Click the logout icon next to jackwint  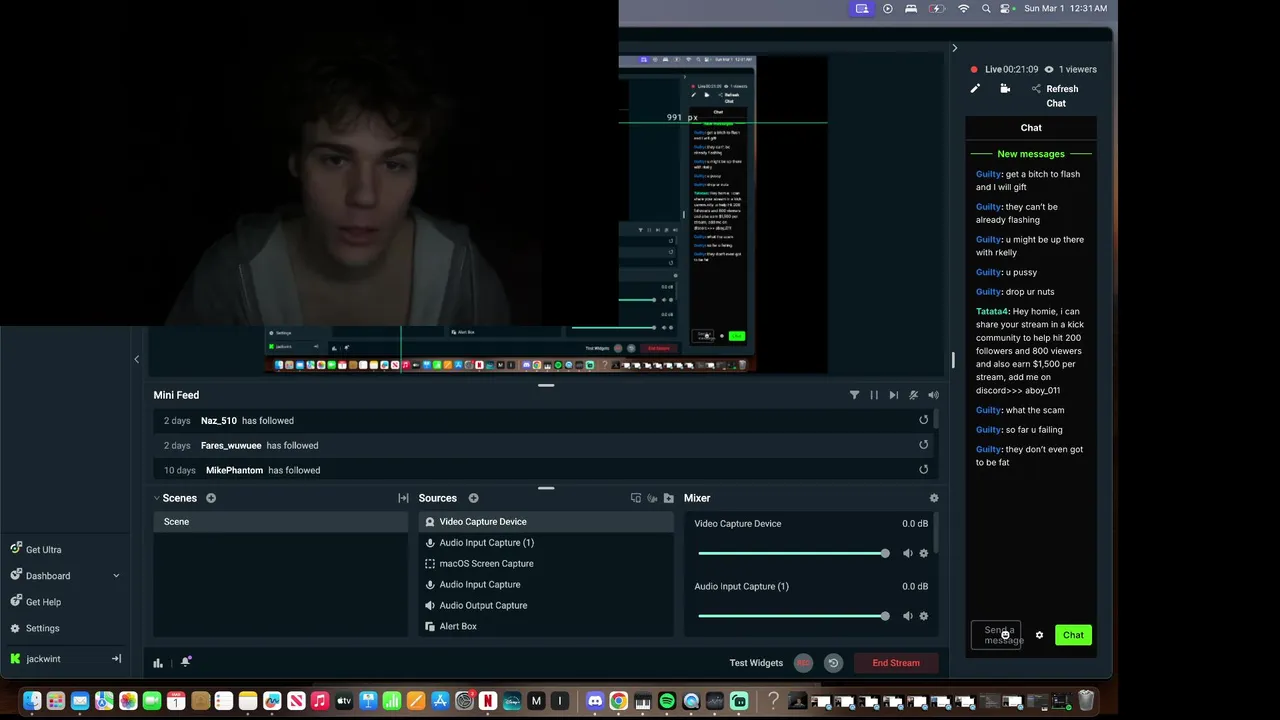coord(116,659)
